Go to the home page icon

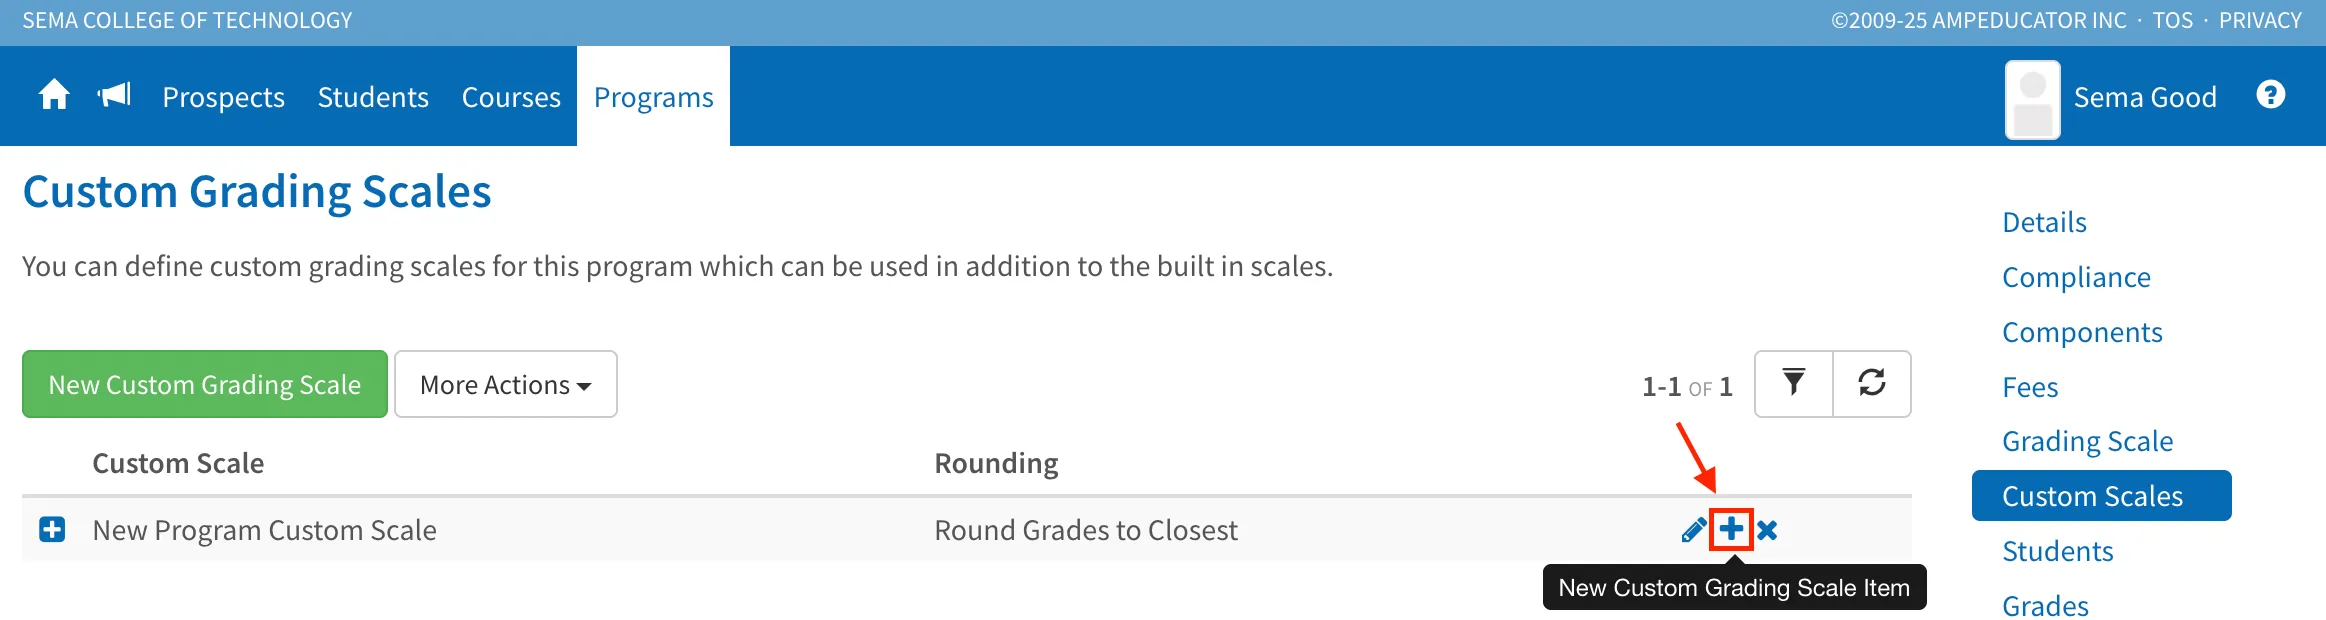pos(54,96)
